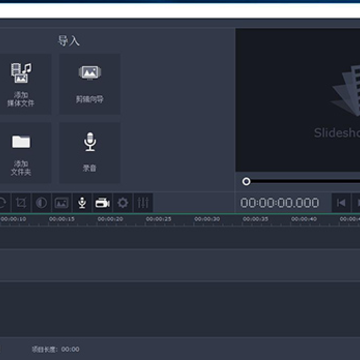Viewport: 360px width, 360px height.
Task: Click the 导入 (import) panel heading
Action: [x=69, y=41]
